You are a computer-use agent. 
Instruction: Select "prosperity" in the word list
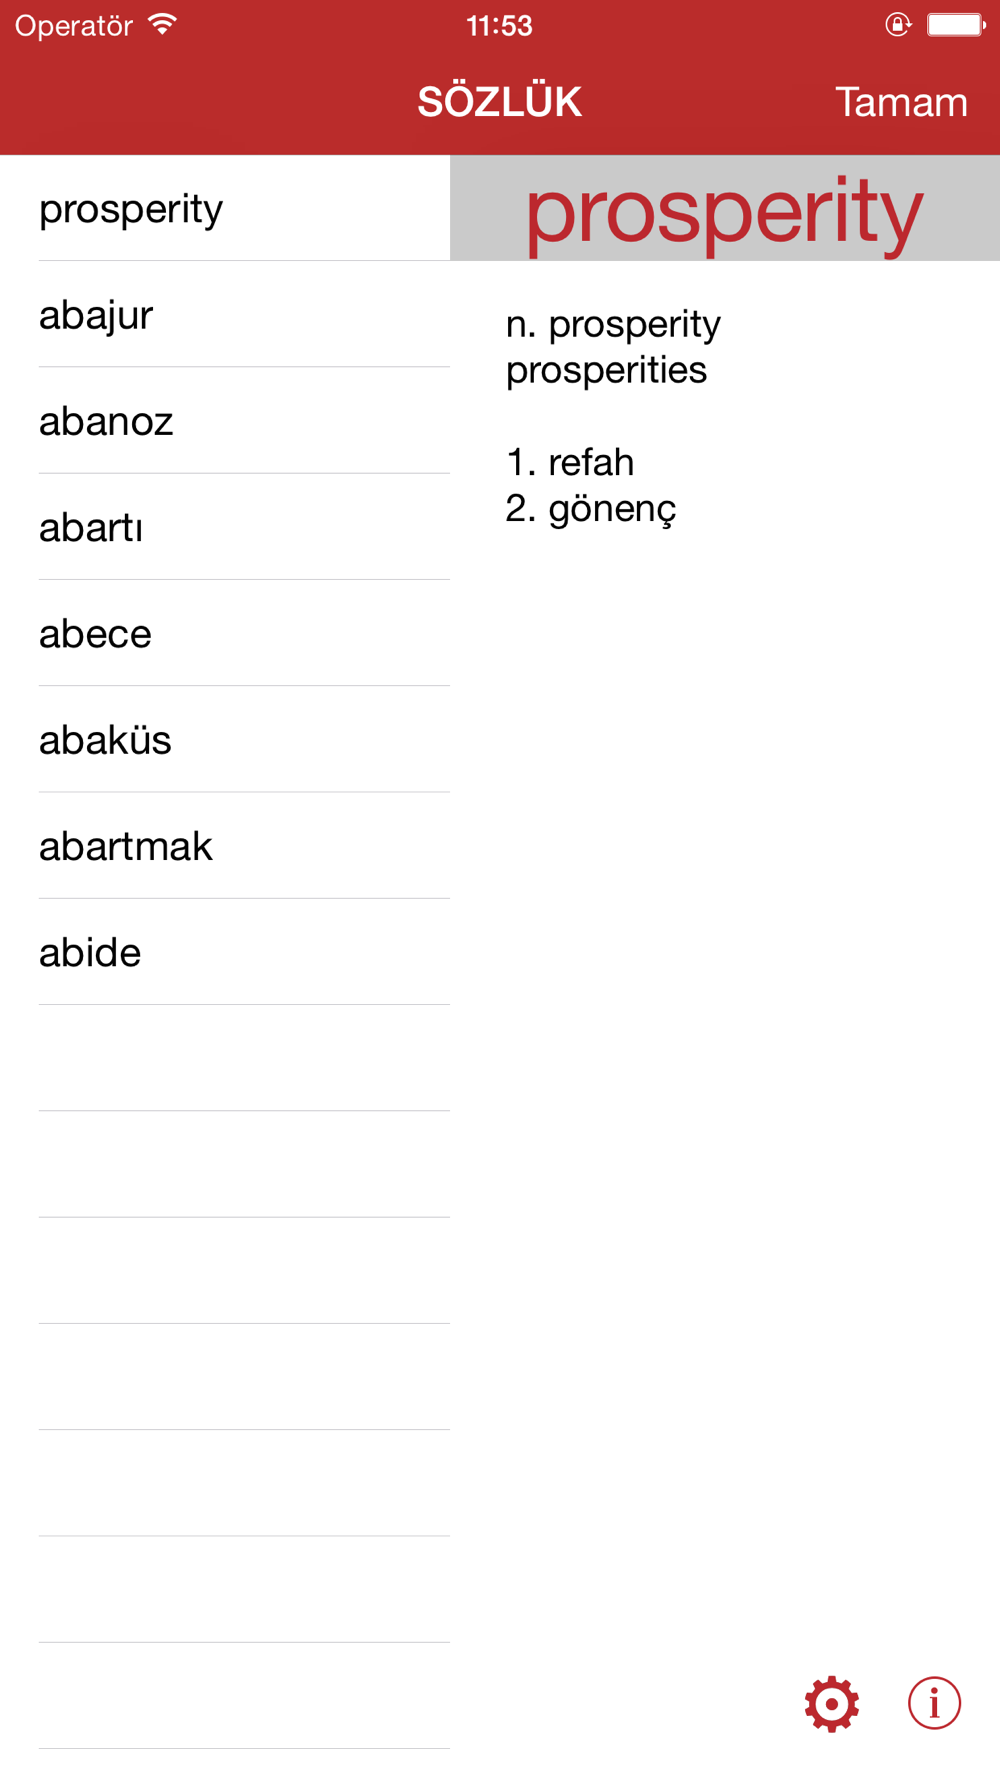(131, 209)
